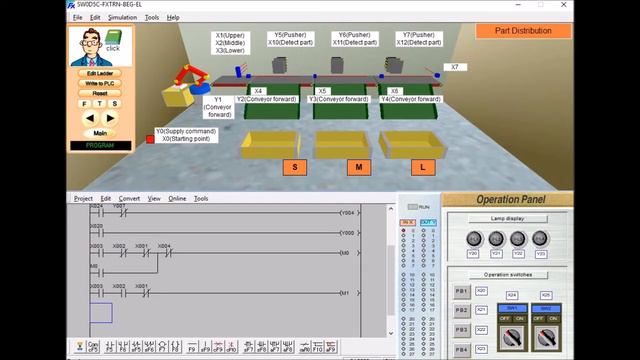Viewport: 640px width, 360px height.
Task: Click the Write to PLC button
Action: [100, 83]
